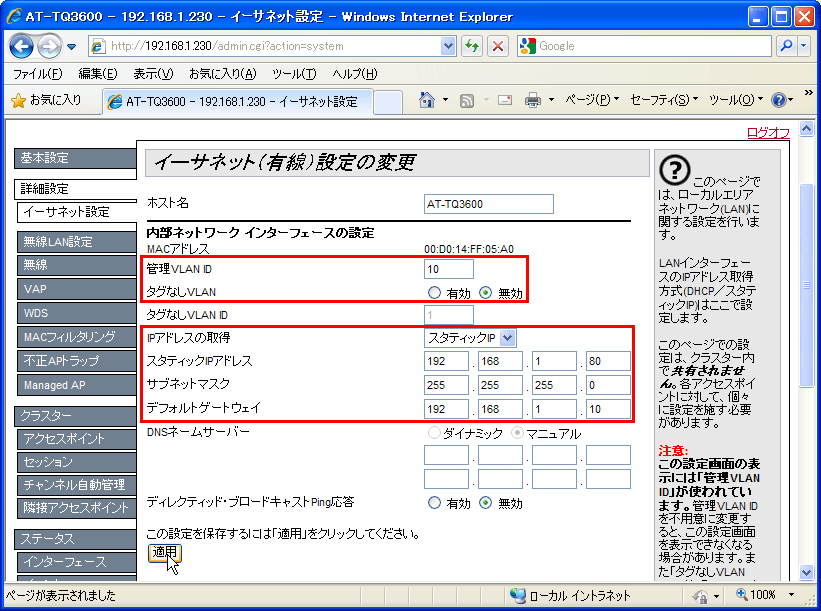Screen dimensions: 821x611
Task: Go forward with the browser Forward arrow
Action: [49, 47]
